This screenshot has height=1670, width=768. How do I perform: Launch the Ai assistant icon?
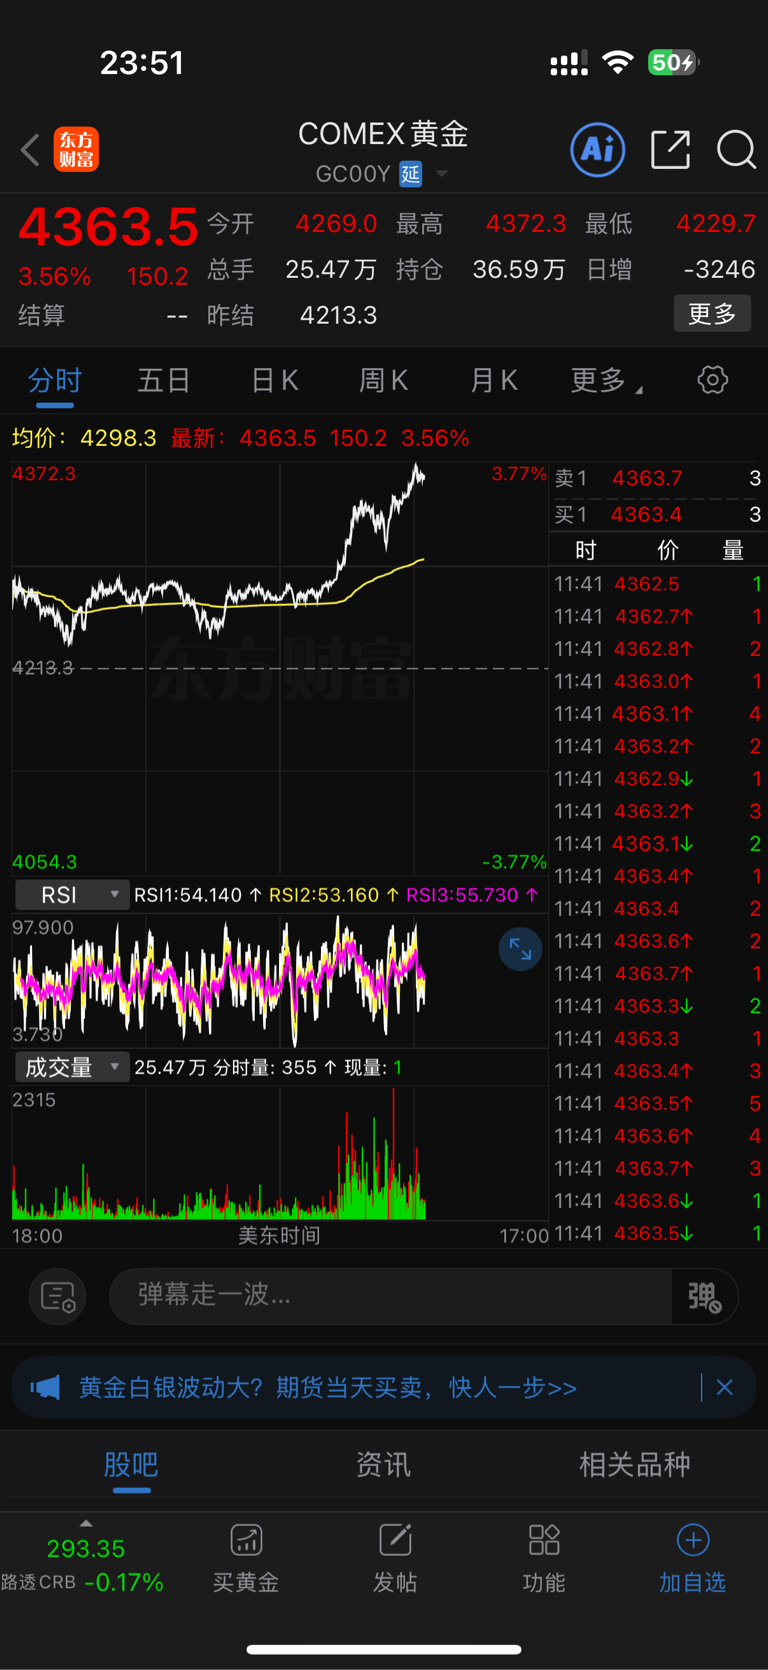598,149
